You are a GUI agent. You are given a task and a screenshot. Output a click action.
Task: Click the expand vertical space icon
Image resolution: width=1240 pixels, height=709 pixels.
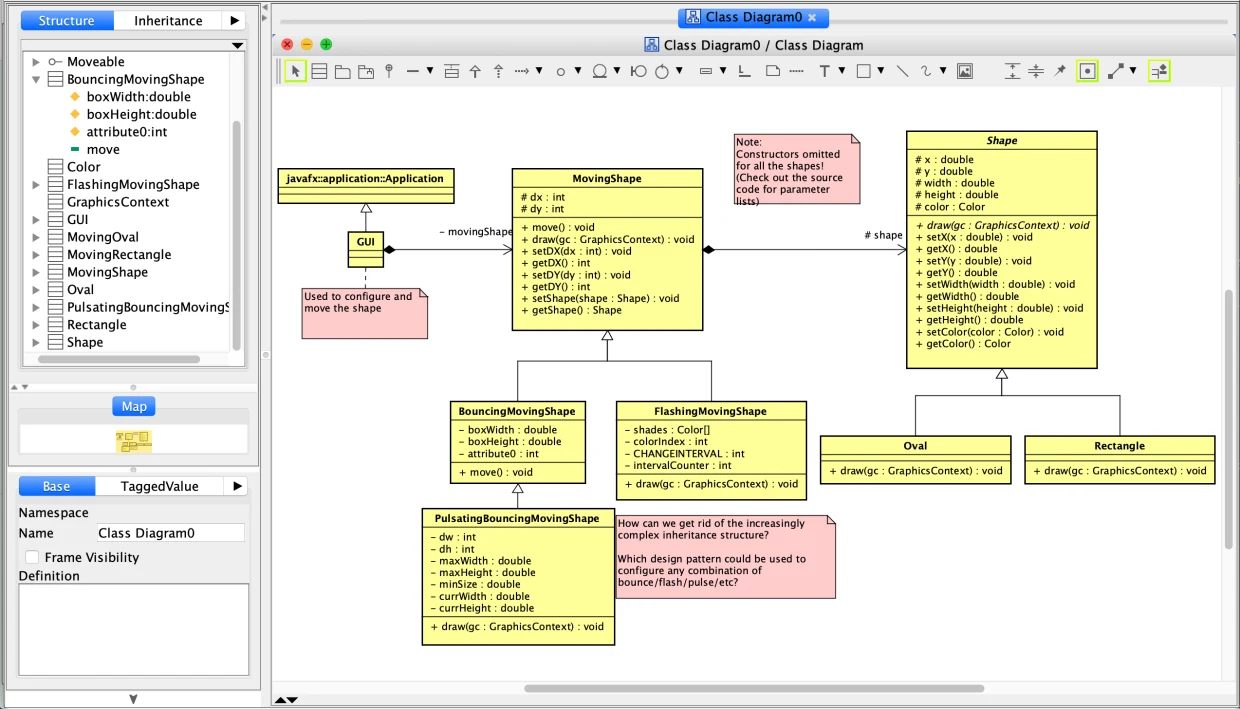click(x=1013, y=71)
